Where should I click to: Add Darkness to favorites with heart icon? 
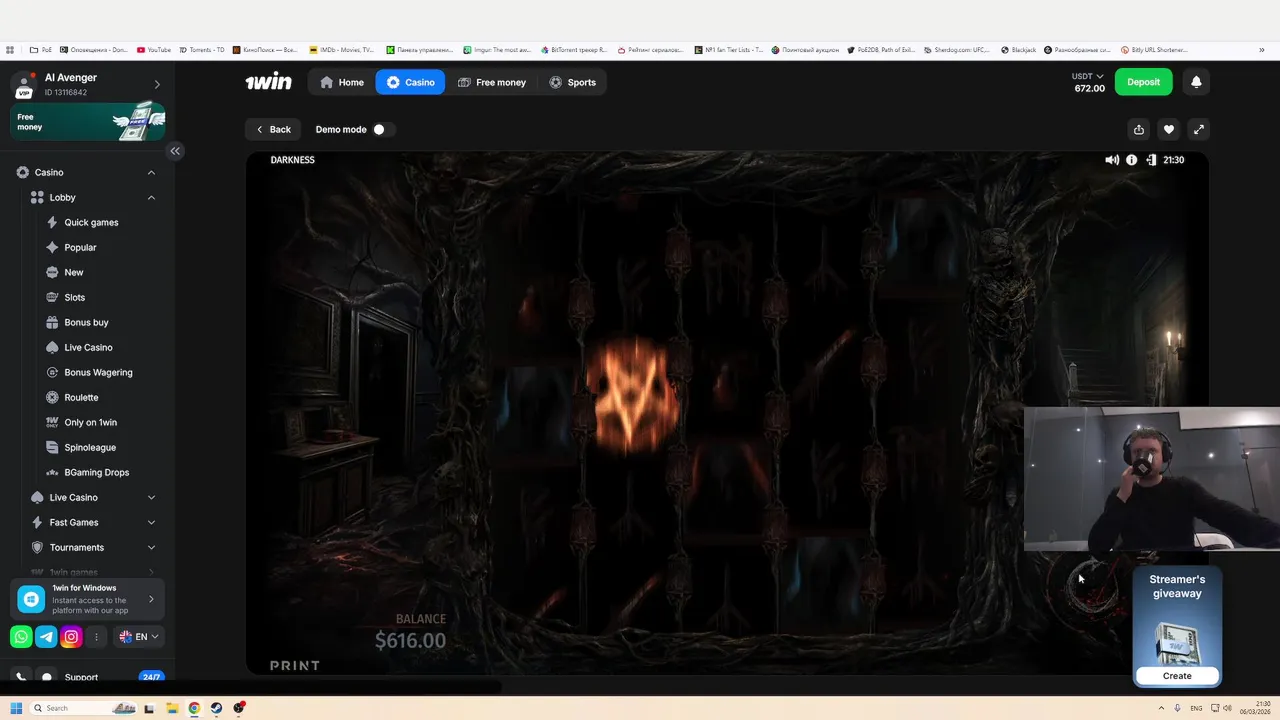coord(1169,129)
